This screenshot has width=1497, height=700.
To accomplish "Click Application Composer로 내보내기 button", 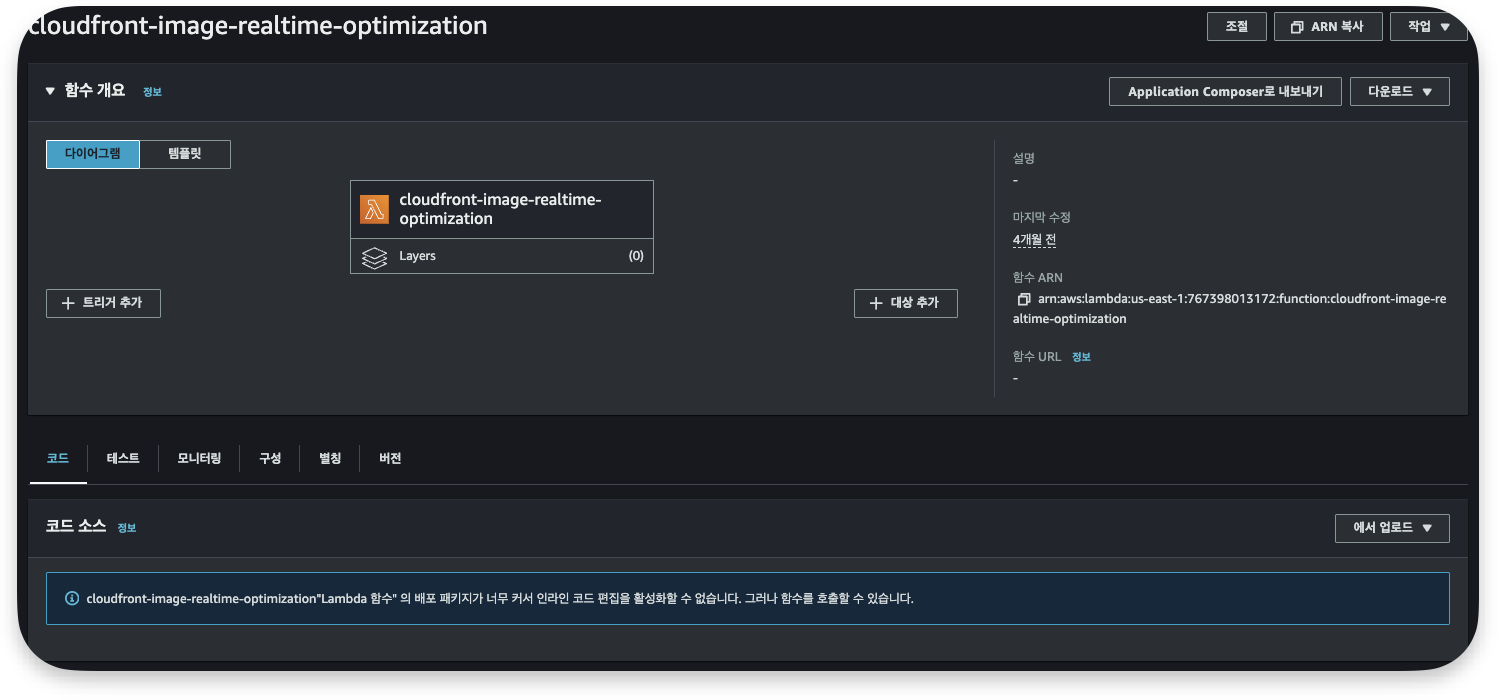I will pos(1225,92).
